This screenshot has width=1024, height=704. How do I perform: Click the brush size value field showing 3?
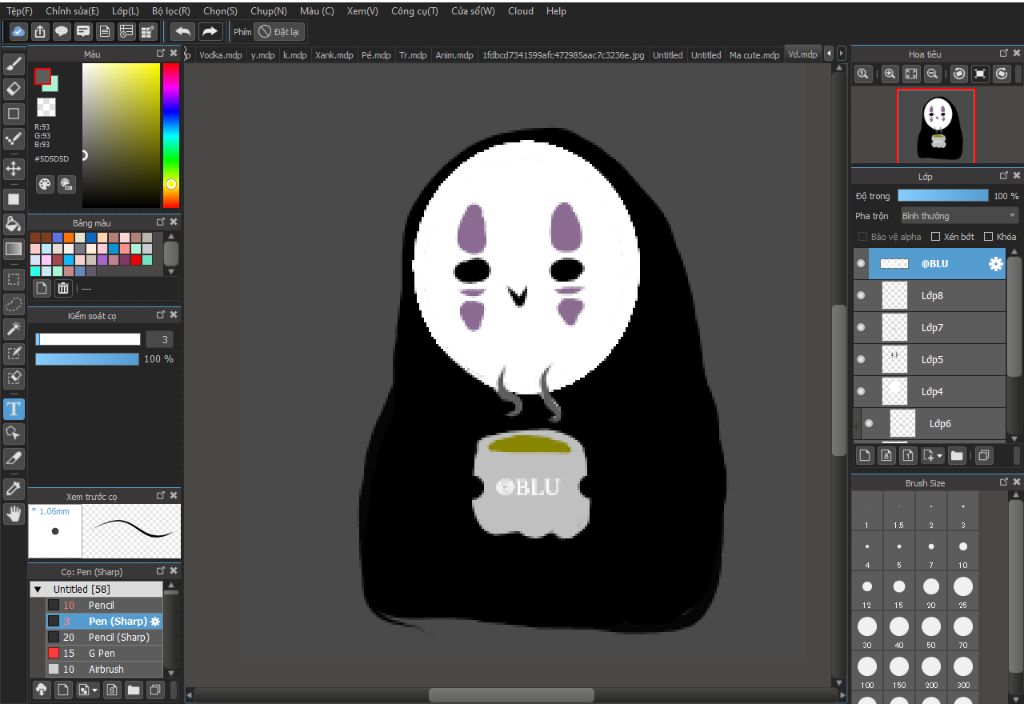click(159, 339)
